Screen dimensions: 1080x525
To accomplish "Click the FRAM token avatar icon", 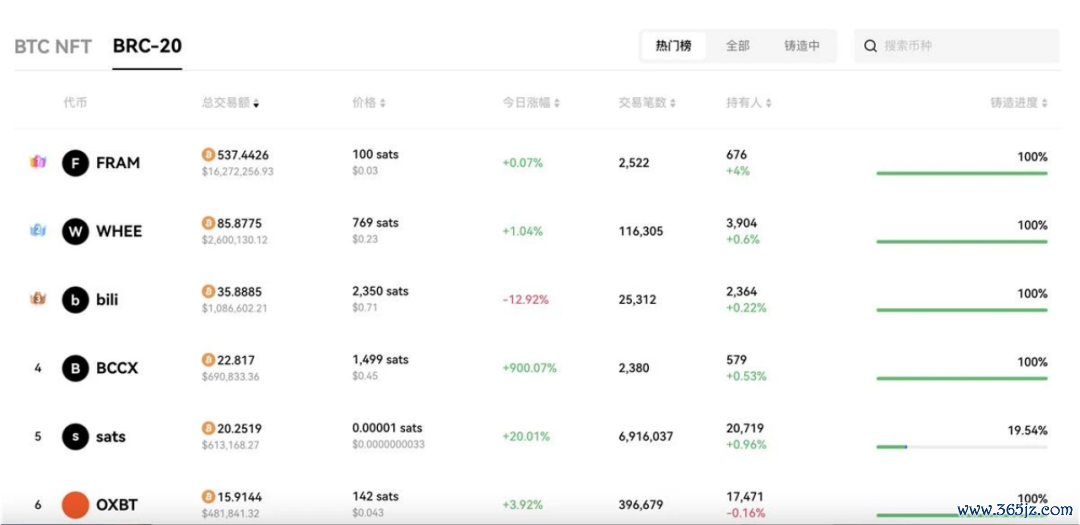I will pyautogui.click(x=76, y=163).
